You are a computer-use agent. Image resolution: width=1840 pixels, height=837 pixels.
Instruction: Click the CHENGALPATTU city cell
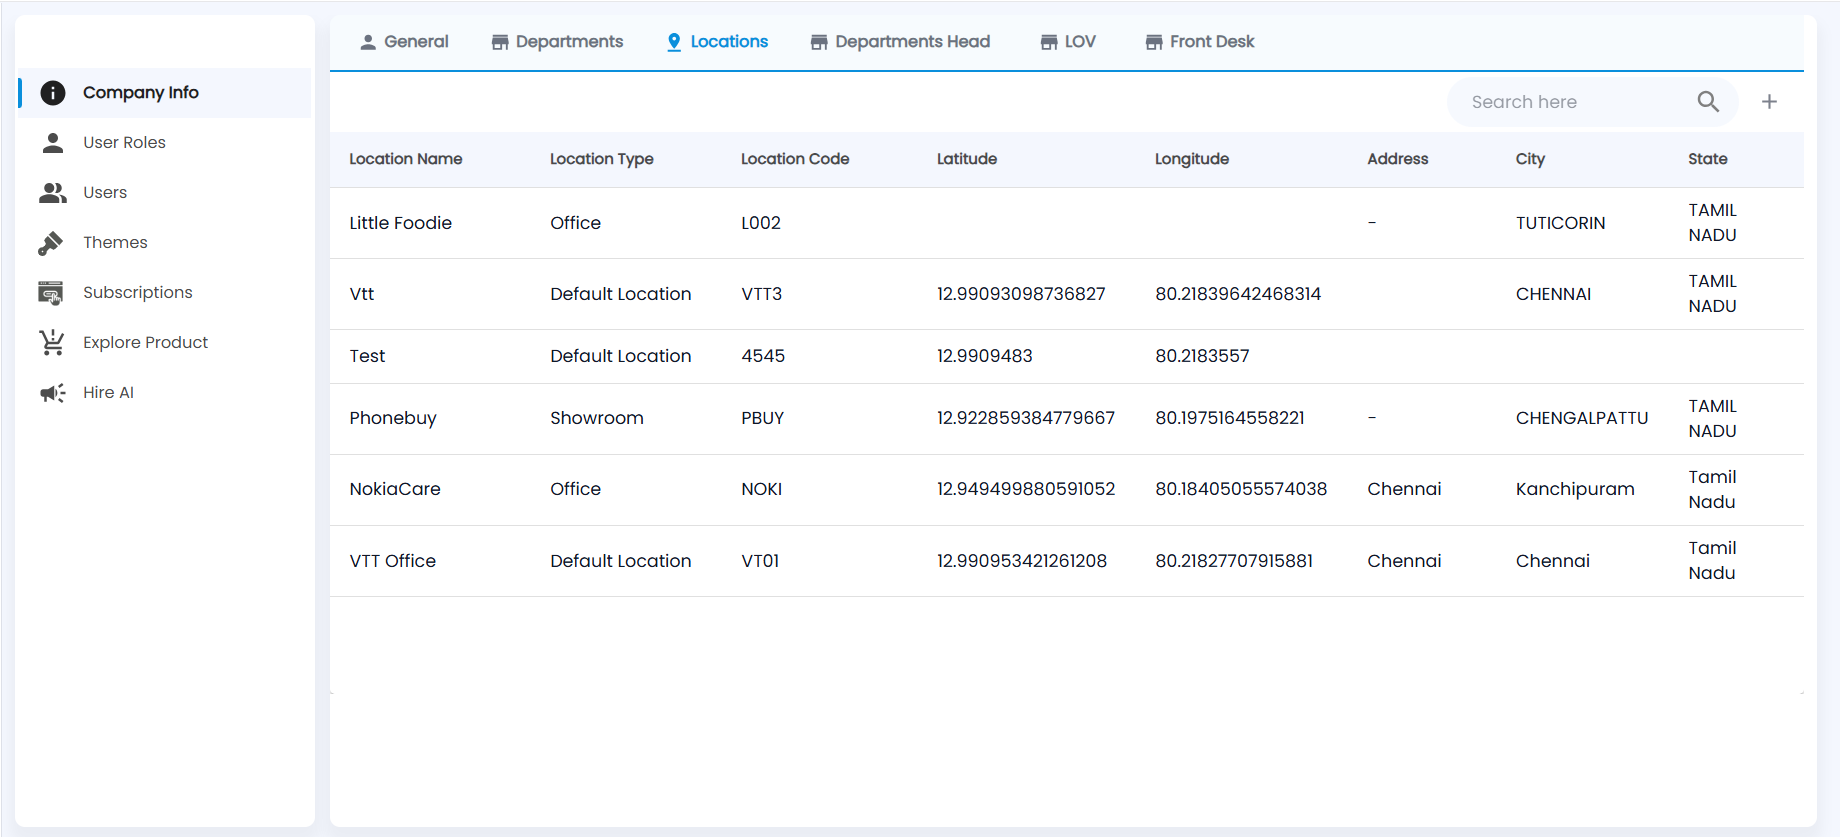point(1582,418)
